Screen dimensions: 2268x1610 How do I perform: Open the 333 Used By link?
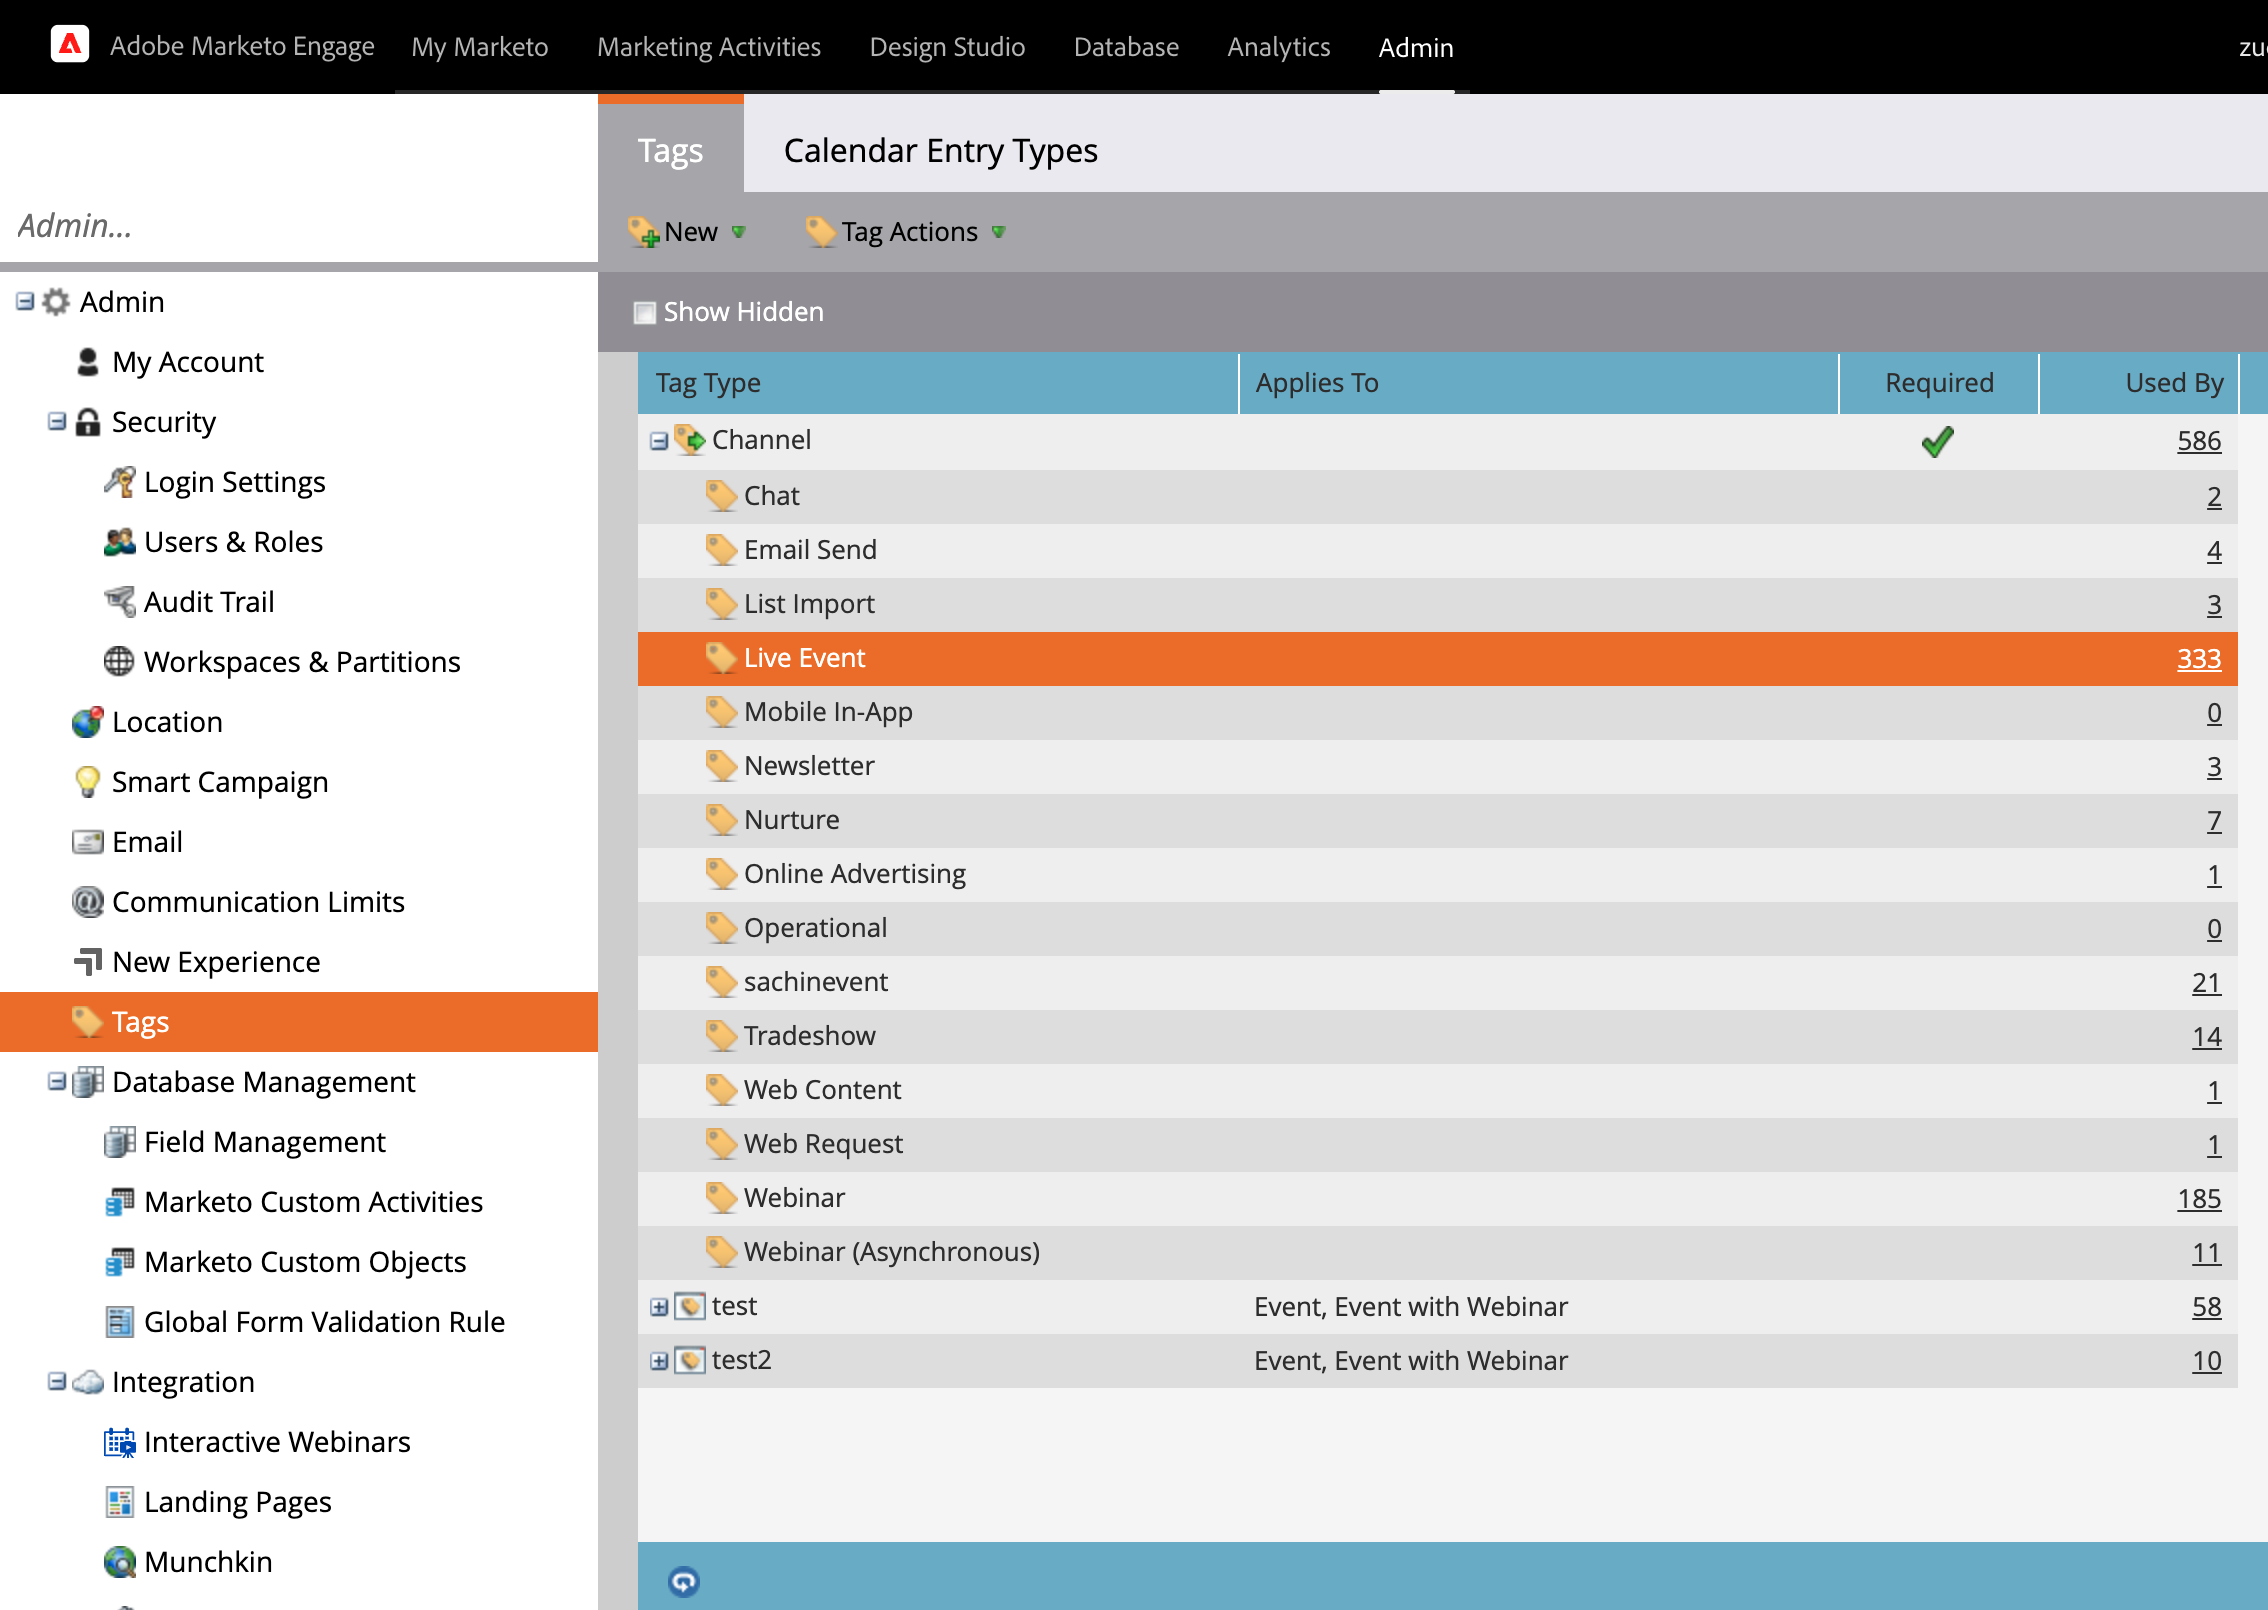[x=2198, y=659]
